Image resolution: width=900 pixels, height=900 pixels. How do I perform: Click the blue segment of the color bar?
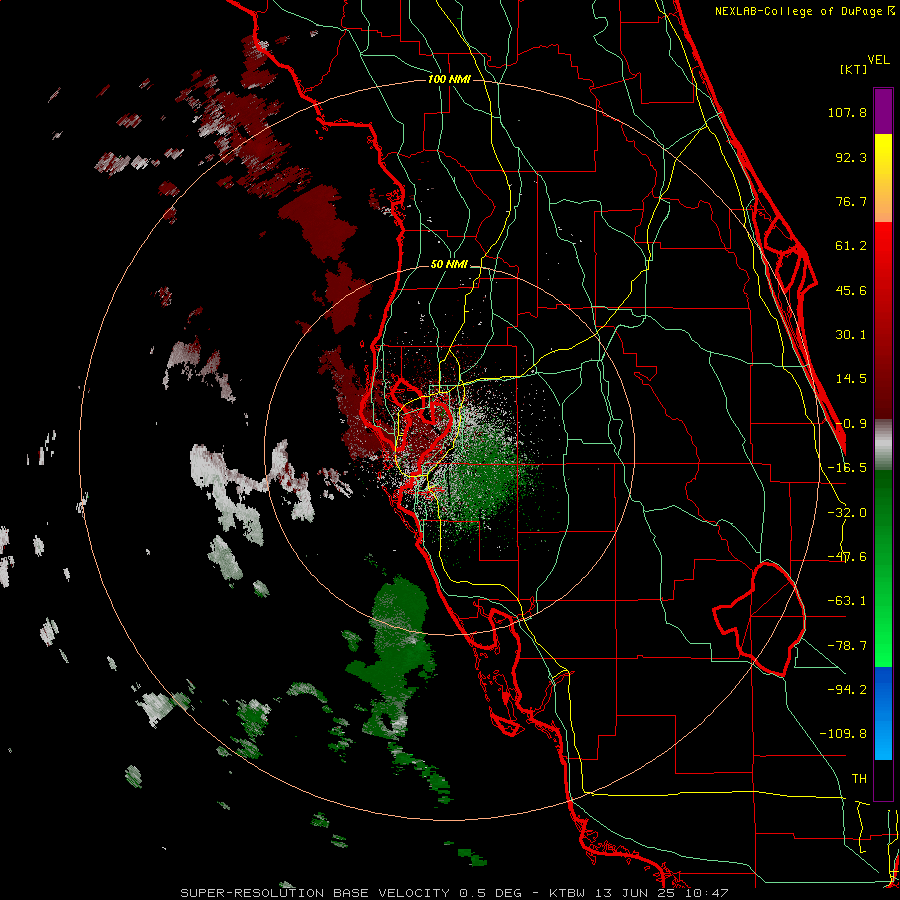click(x=883, y=713)
